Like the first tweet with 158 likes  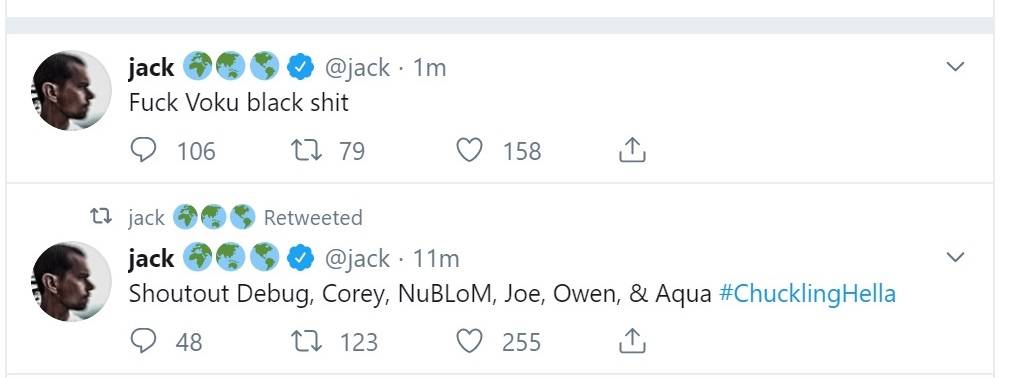point(469,151)
